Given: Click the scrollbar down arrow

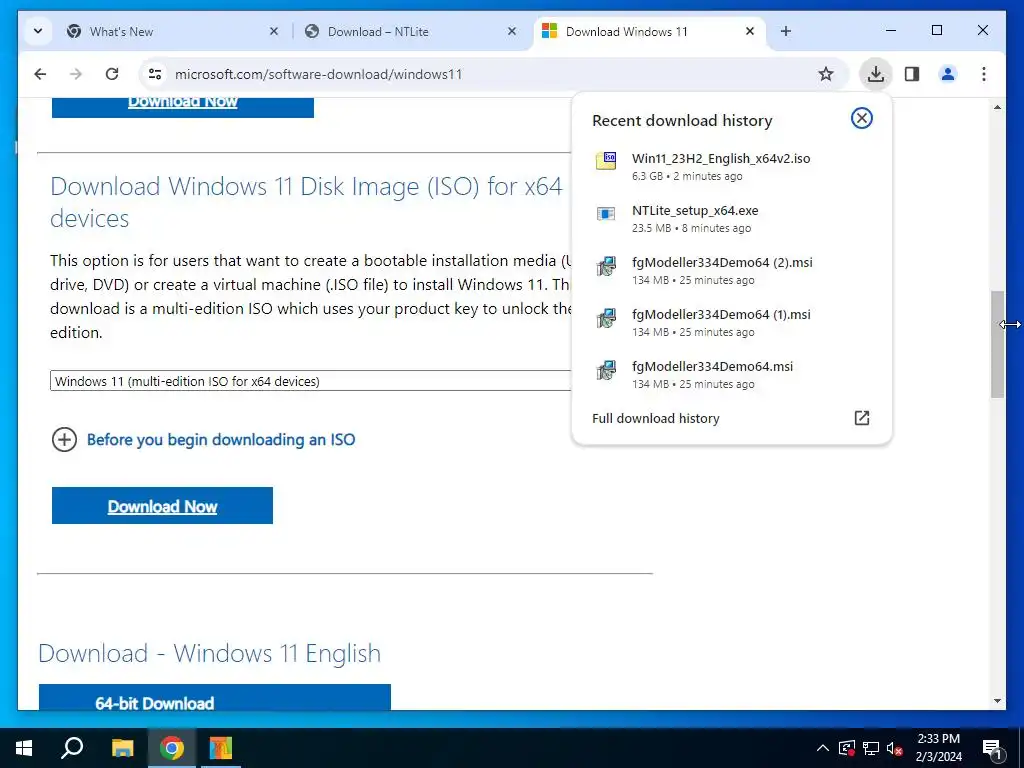Looking at the screenshot, I should [x=997, y=701].
